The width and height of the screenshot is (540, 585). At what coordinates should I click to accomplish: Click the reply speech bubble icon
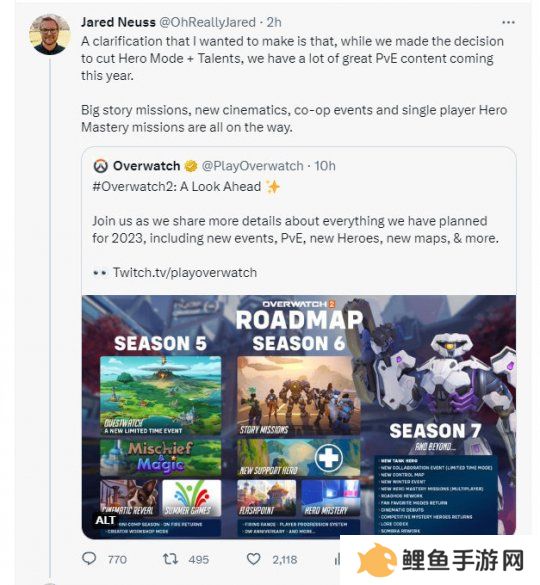tap(89, 559)
